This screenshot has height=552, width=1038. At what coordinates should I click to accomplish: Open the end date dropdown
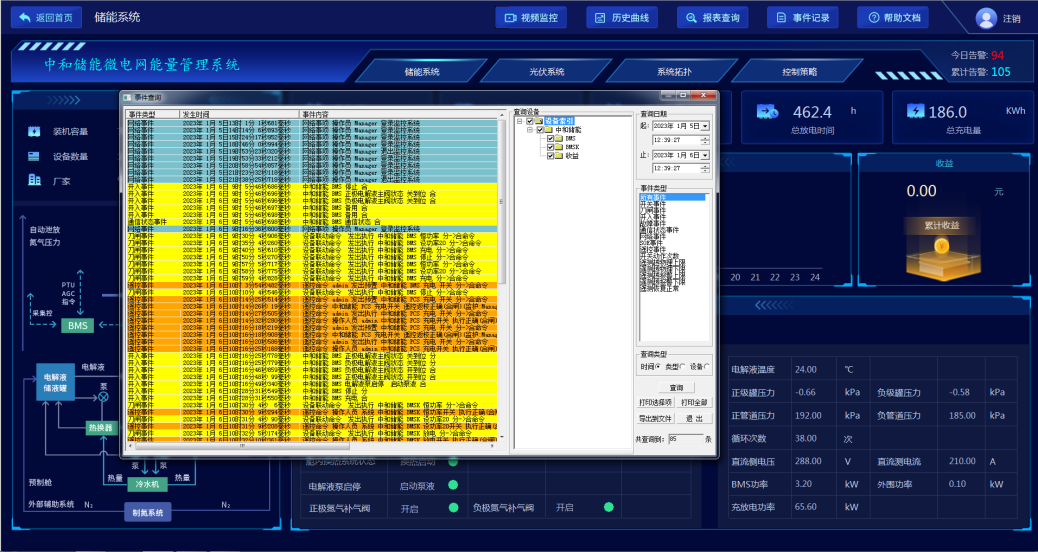click(x=706, y=155)
